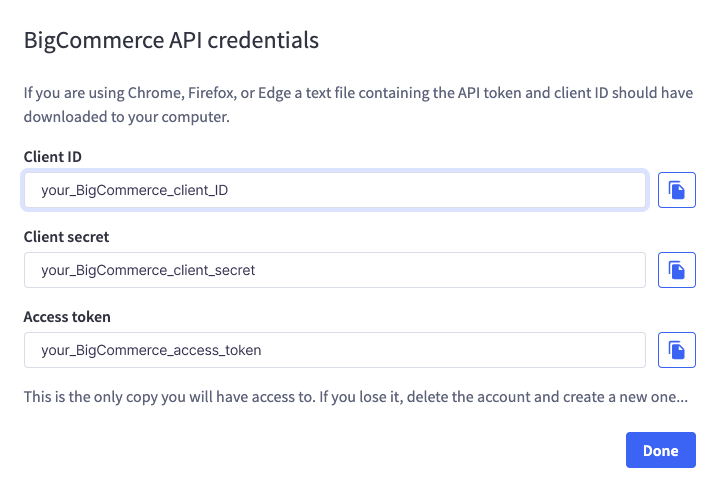
Task: Click the word "Chrome" in the description
Action: pyautogui.click(x=155, y=93)
